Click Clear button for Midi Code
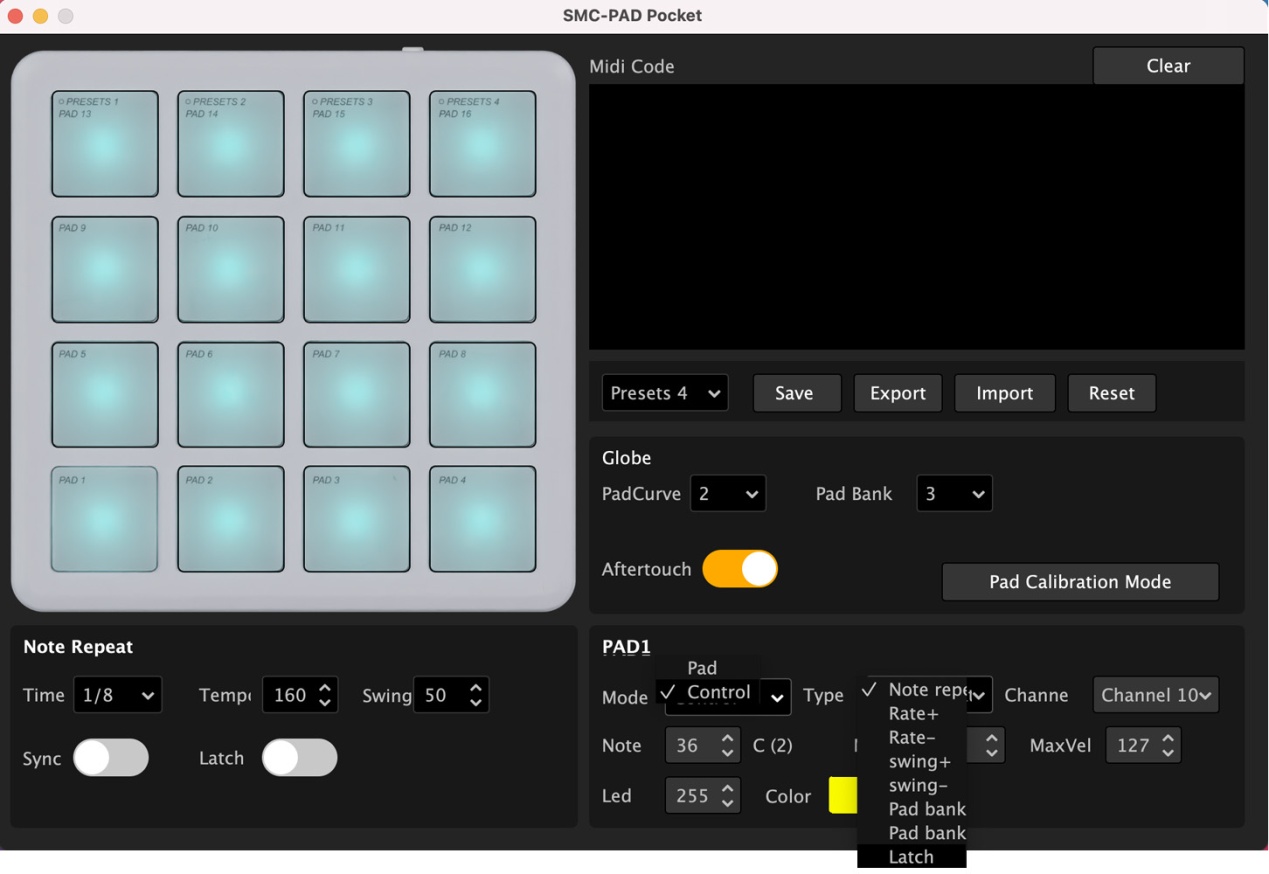Viewport: 1269px width, 874px height. point(1168,66)
